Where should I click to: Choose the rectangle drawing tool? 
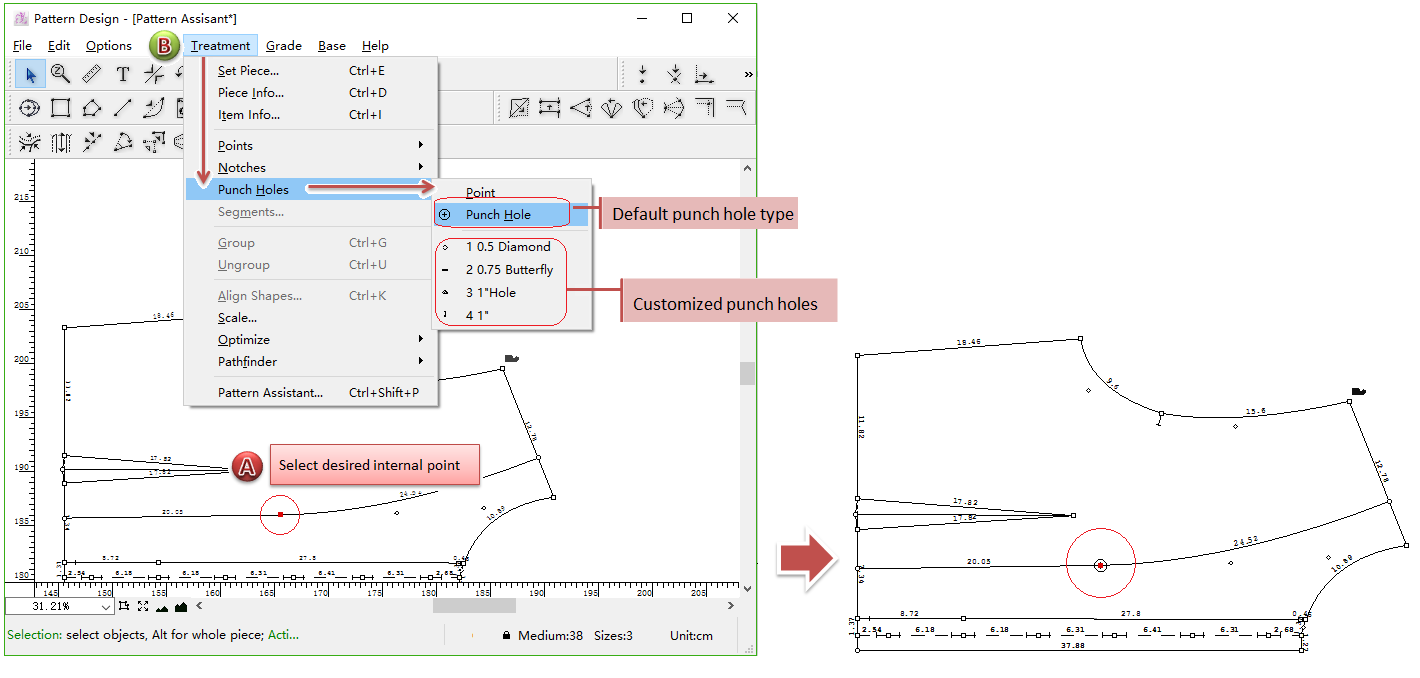pos(60,108)
